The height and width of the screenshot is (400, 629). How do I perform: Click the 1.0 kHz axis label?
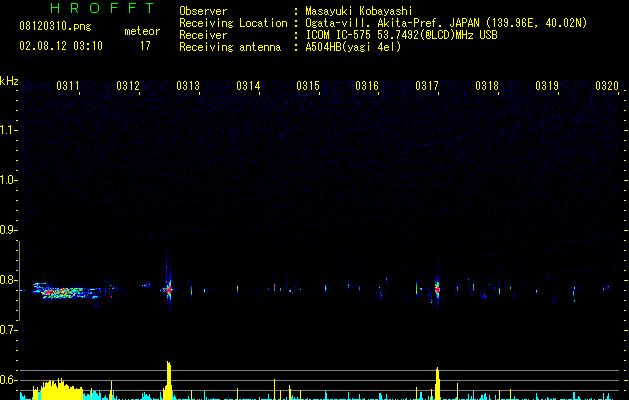[x=8, y=180]
